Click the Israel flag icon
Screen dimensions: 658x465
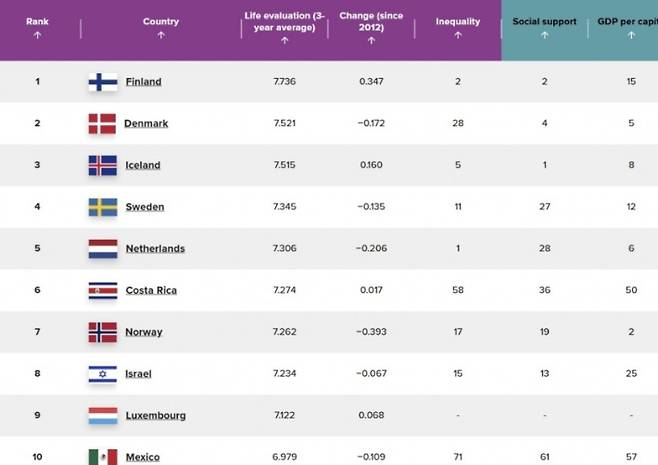pyautogui.click(x=102, y=374)
